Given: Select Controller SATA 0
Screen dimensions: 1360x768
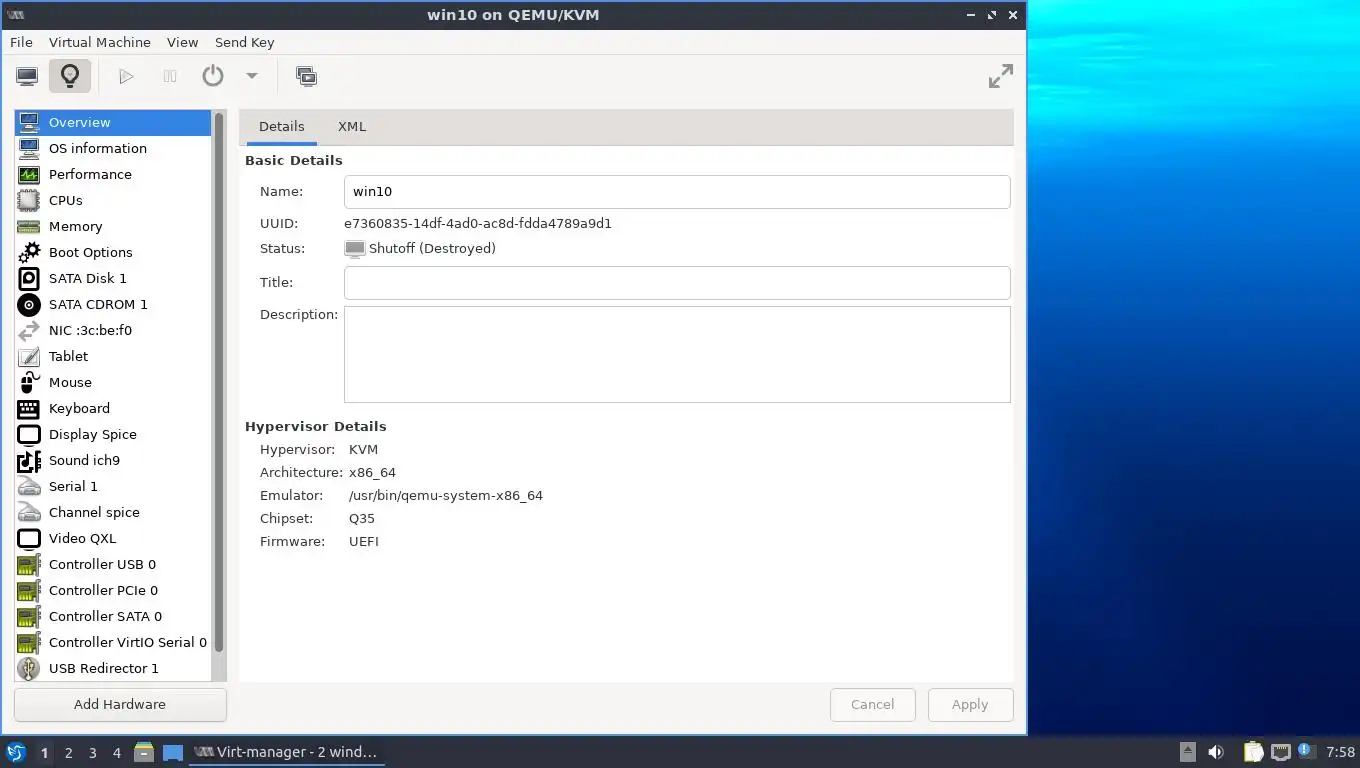Looking at the screenshot, I should (113, 616).
